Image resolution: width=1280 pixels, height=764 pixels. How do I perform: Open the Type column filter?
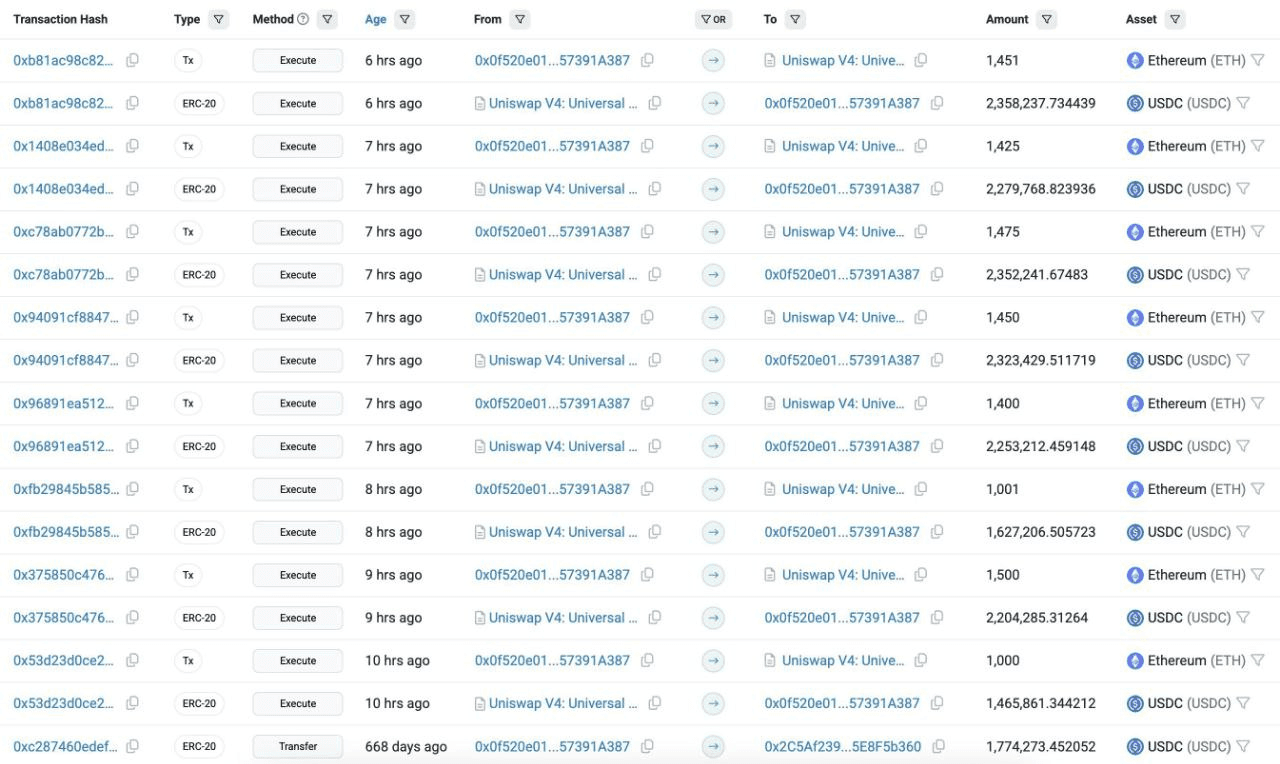pyautogui.click(x=219, y=19)
